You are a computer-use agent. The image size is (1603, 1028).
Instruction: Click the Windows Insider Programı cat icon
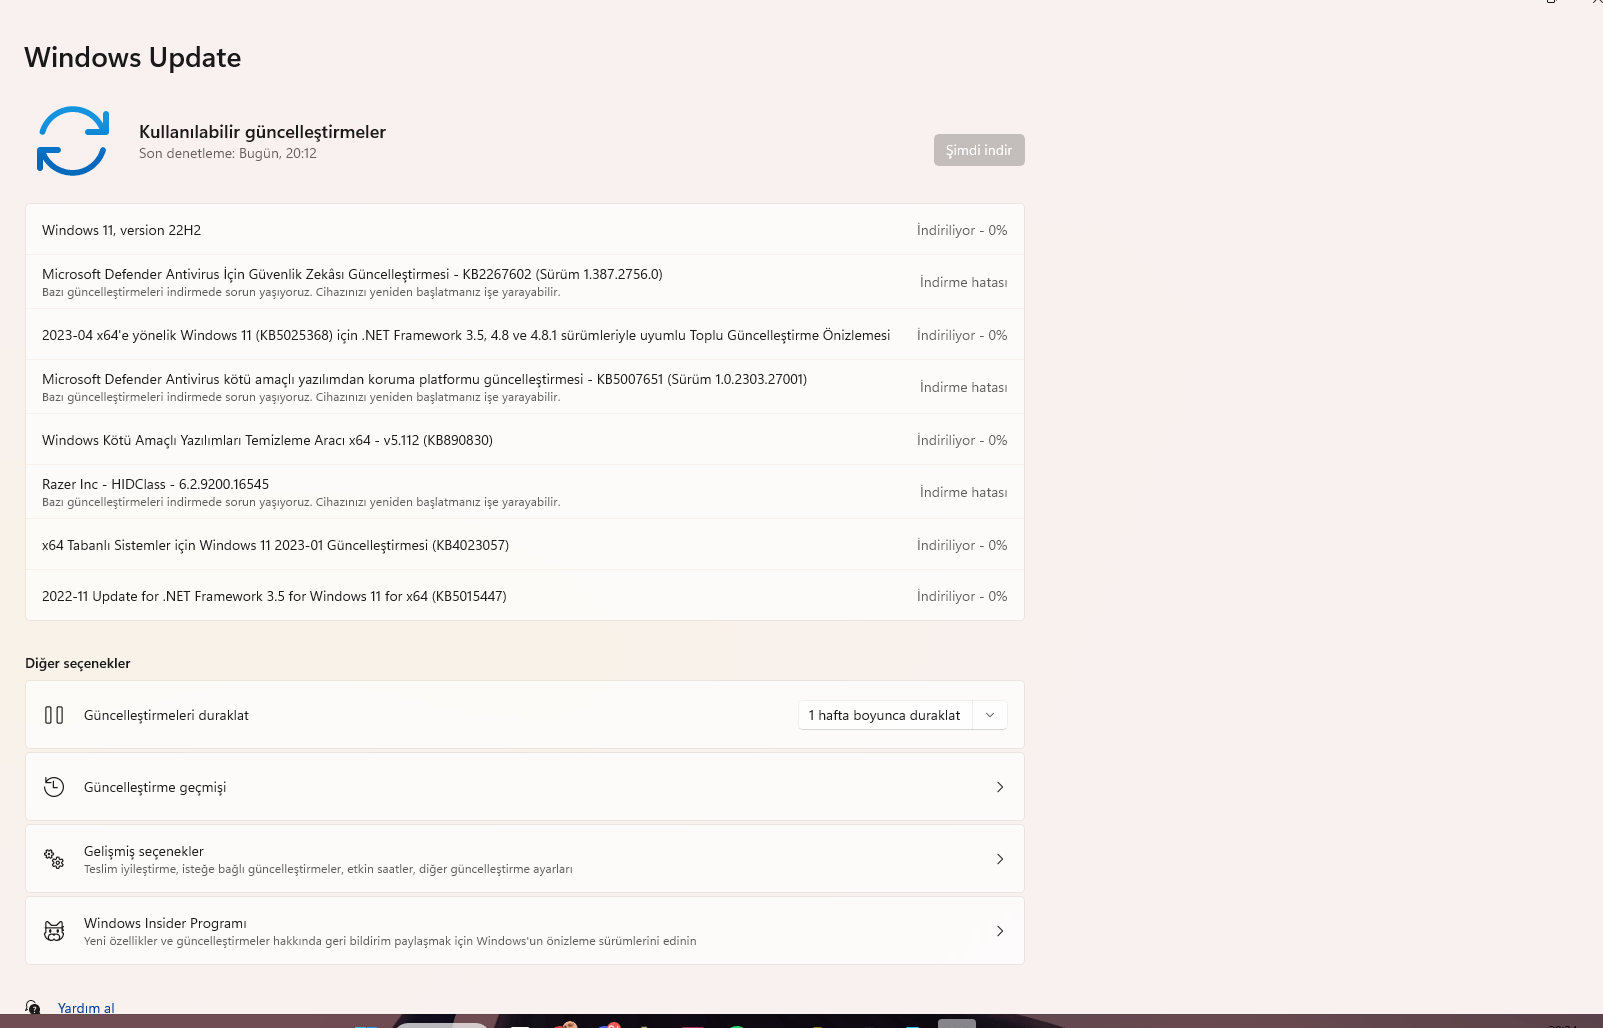[54, 931]
